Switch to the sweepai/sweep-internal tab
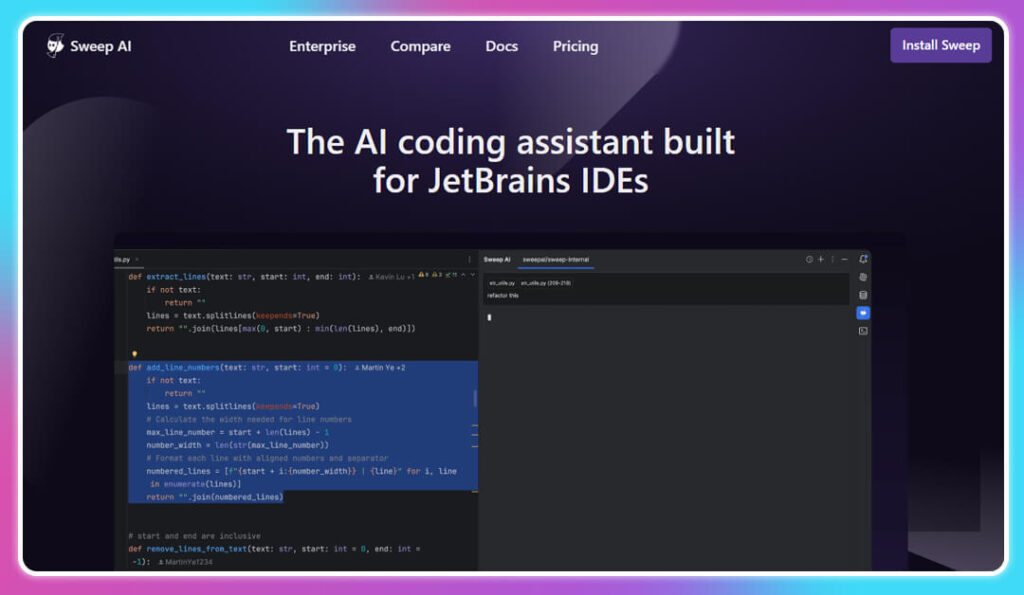1024x595 pixels. click(556, 259)
